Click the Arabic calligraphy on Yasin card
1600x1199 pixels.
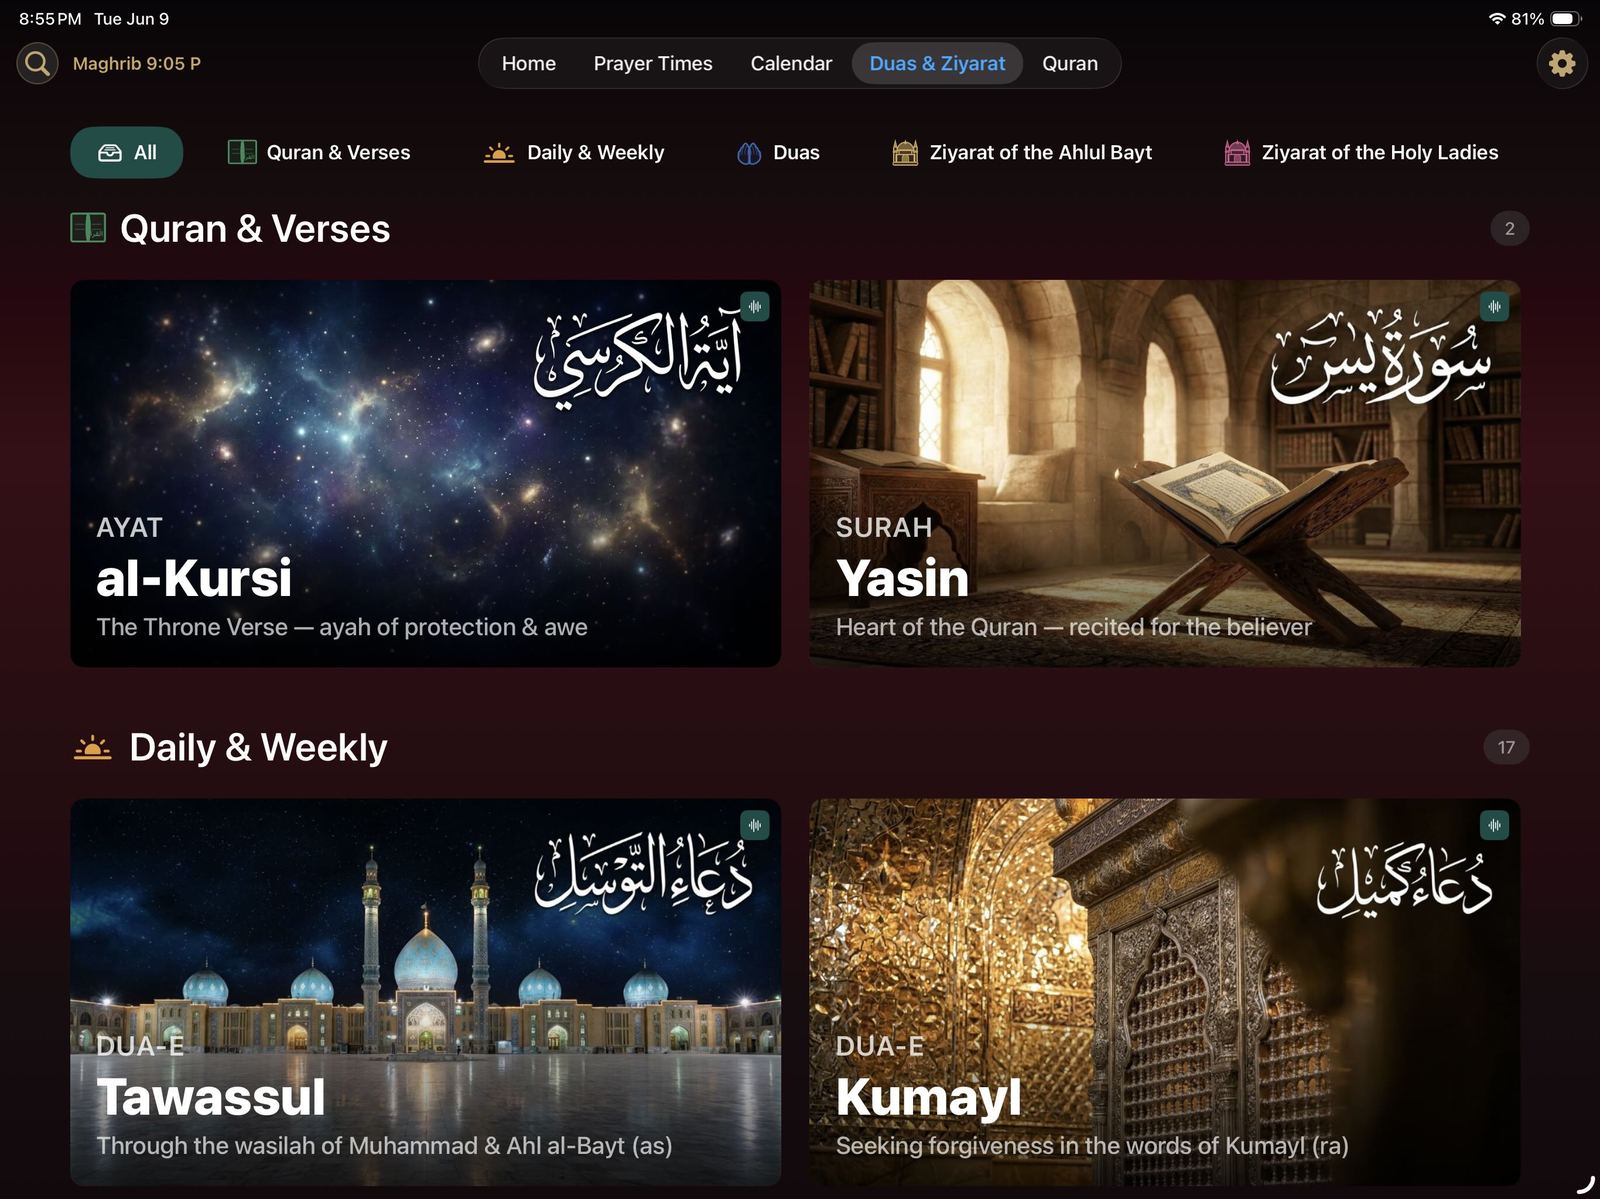coord(1380,358)
